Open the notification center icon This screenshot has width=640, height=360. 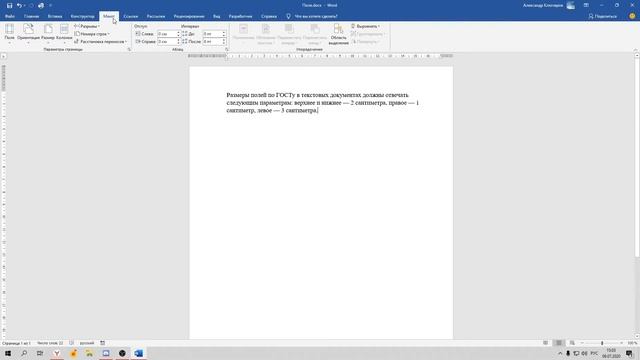click(x=629, y=353)
